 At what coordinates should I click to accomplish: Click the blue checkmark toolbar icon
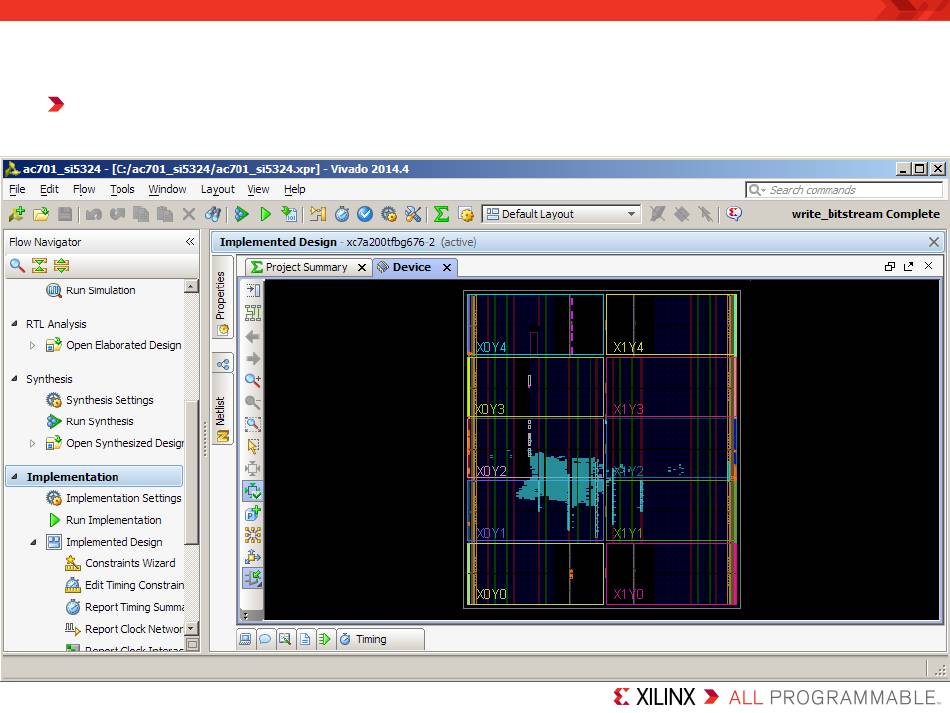365,214
